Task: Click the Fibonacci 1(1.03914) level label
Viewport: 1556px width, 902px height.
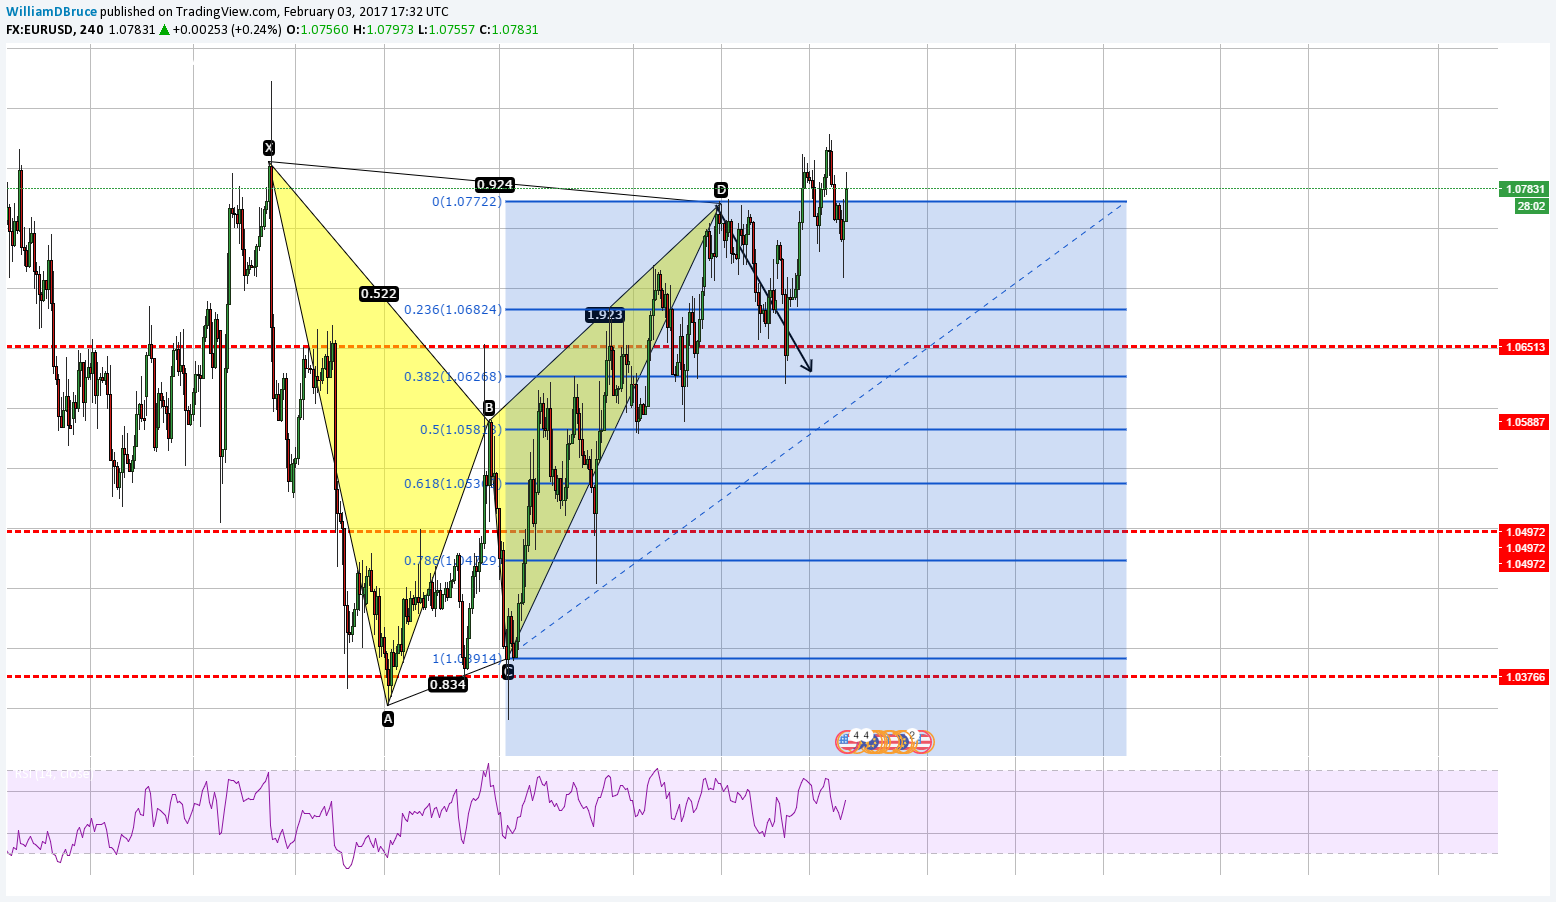Action: click(x=466, y=659)
